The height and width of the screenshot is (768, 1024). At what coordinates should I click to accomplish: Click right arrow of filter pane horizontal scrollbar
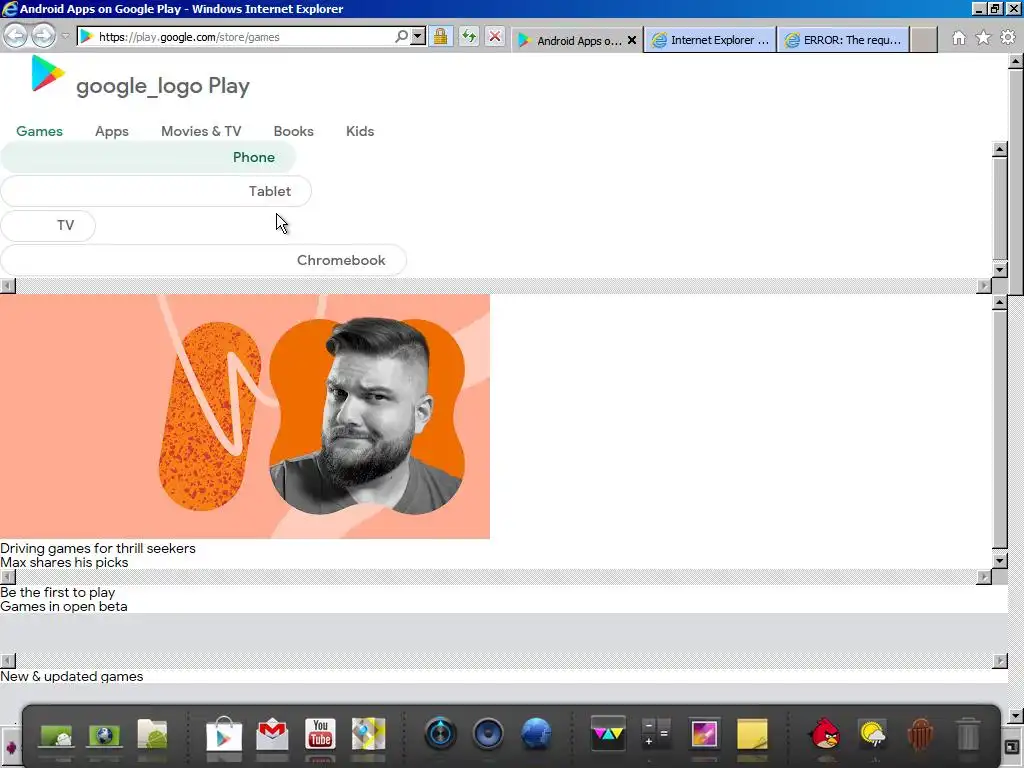coord(984,285)
